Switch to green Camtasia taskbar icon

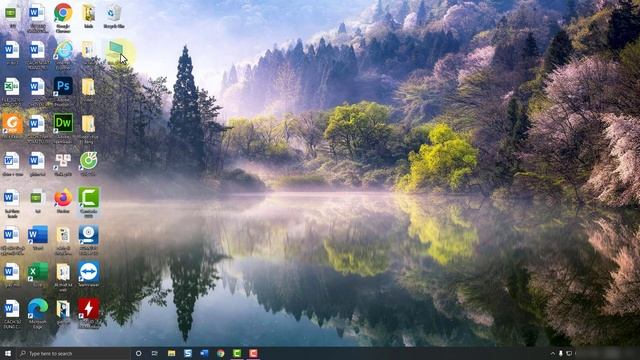(237, 353)
